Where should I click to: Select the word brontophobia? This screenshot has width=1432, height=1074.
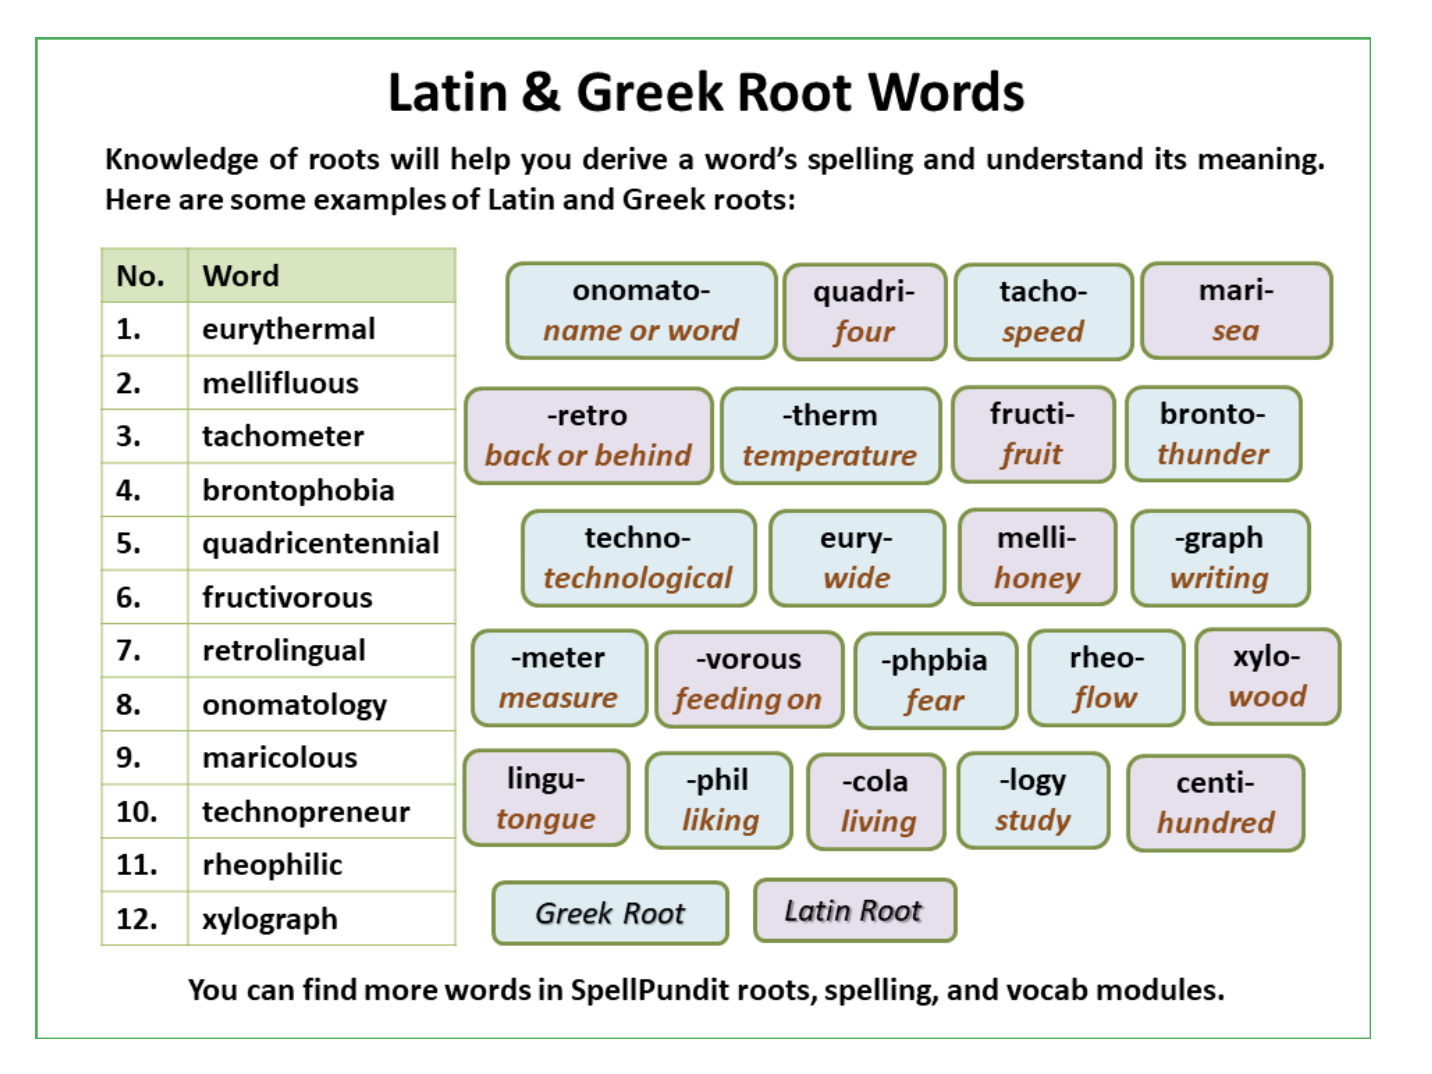(x=298, y=490)
